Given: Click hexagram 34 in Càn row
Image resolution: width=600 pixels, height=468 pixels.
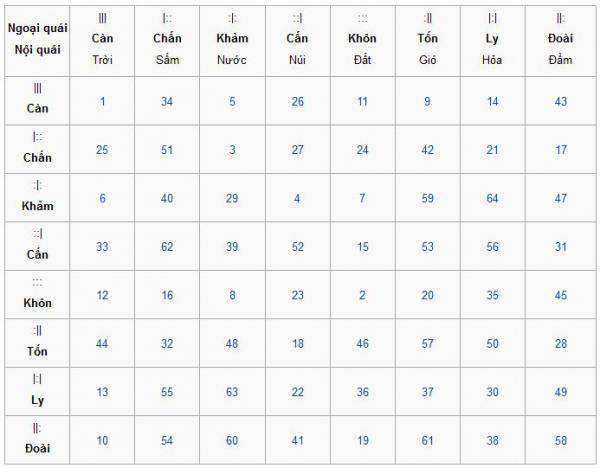Looking at the screenshot, I should (x=167, y=101).
